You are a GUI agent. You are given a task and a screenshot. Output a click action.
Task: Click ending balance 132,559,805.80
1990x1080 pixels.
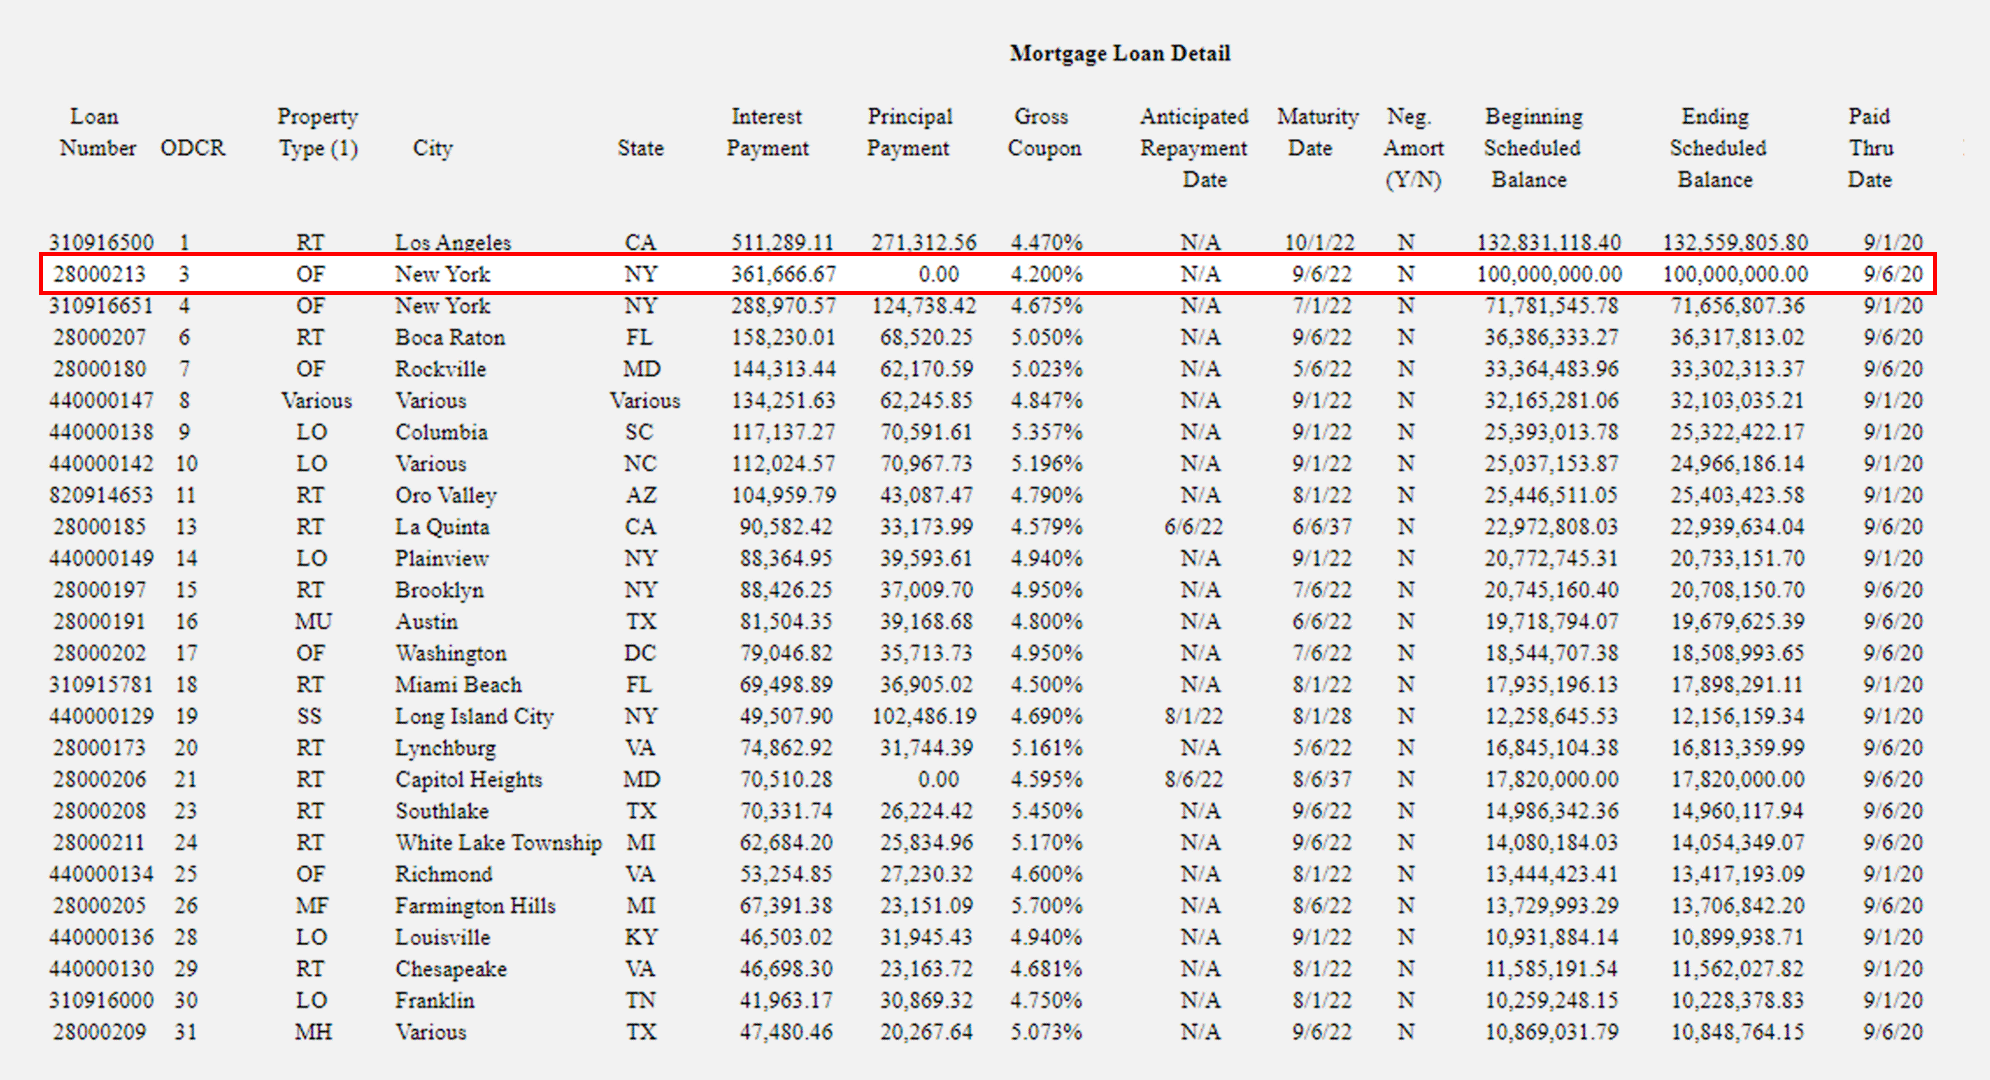(x=1735, y=242)
